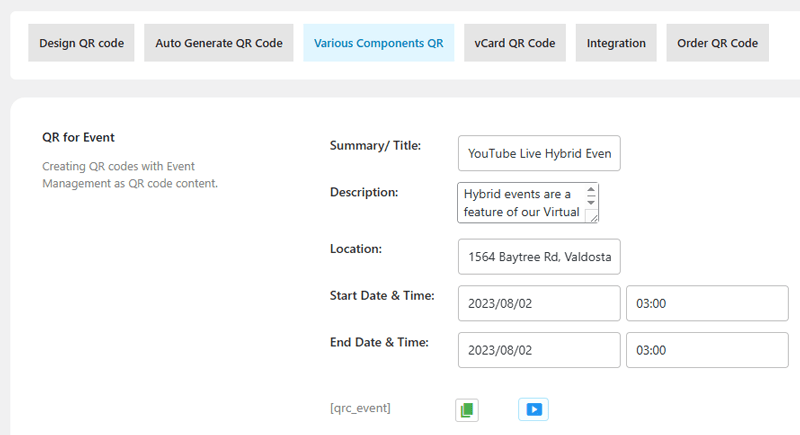Switch to Auto Generate QR Code tab
The image size is (800, 435).
(x=219, y=43)
